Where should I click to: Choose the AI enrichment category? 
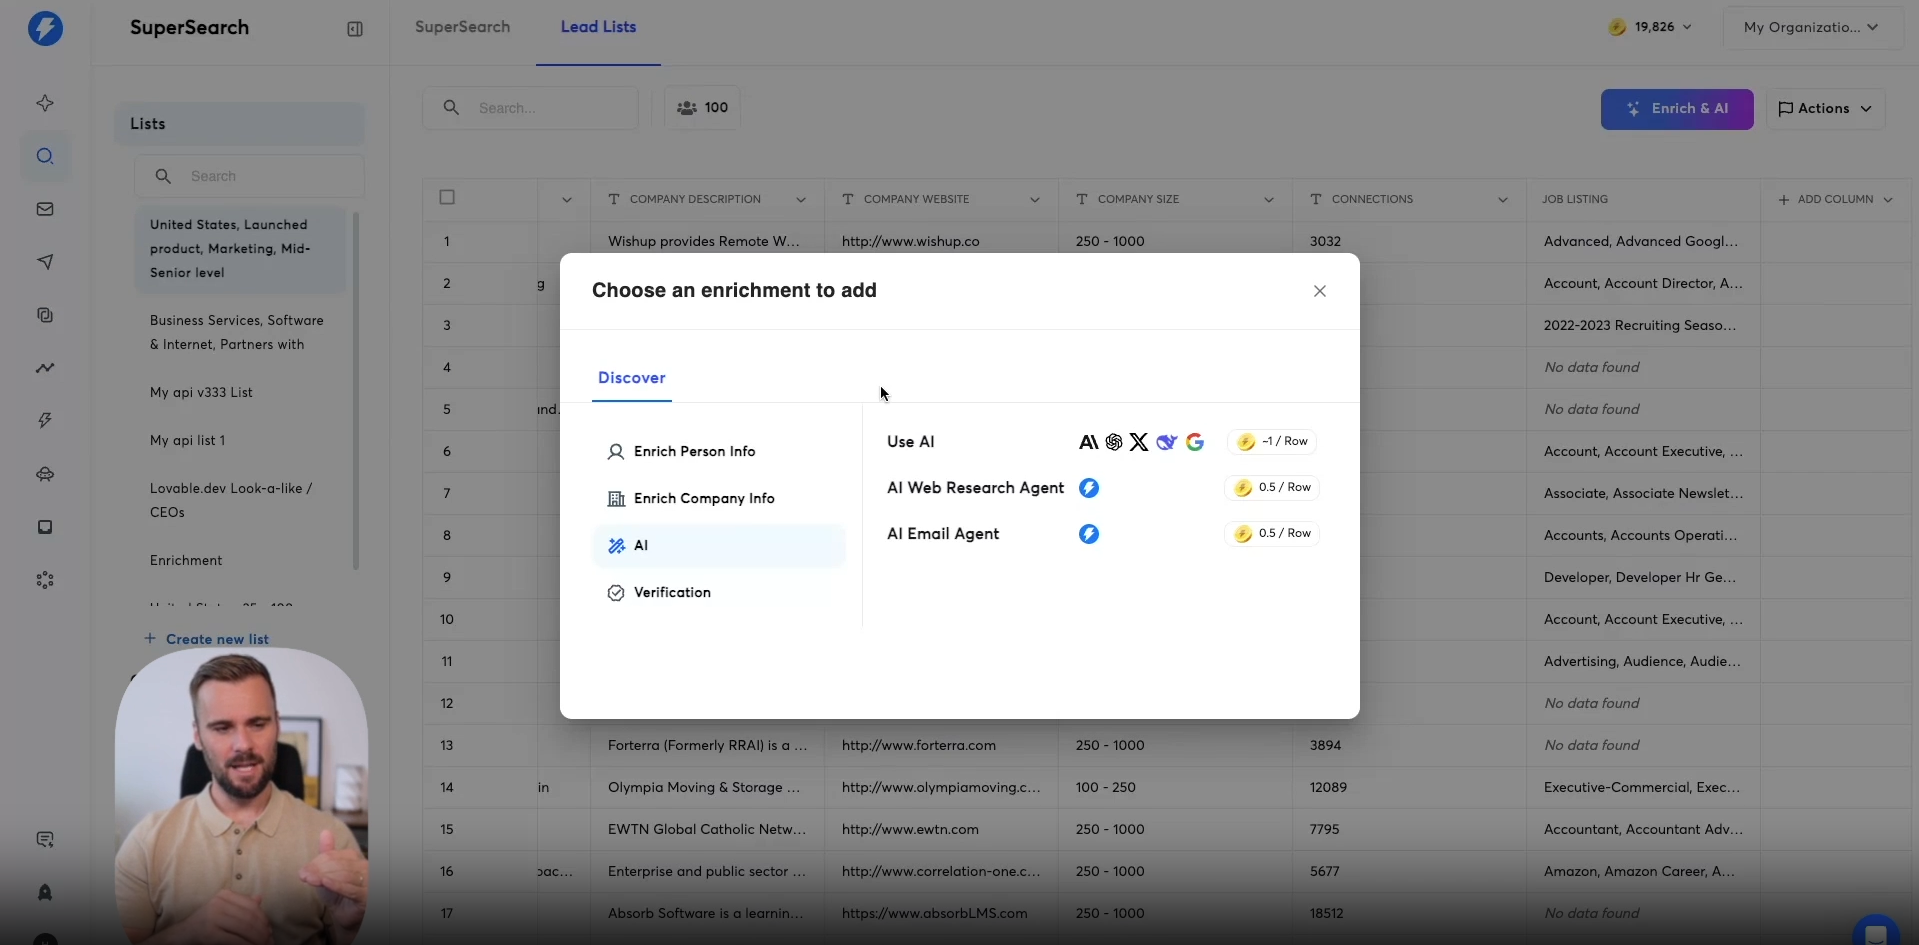click(x=719, y=546)
